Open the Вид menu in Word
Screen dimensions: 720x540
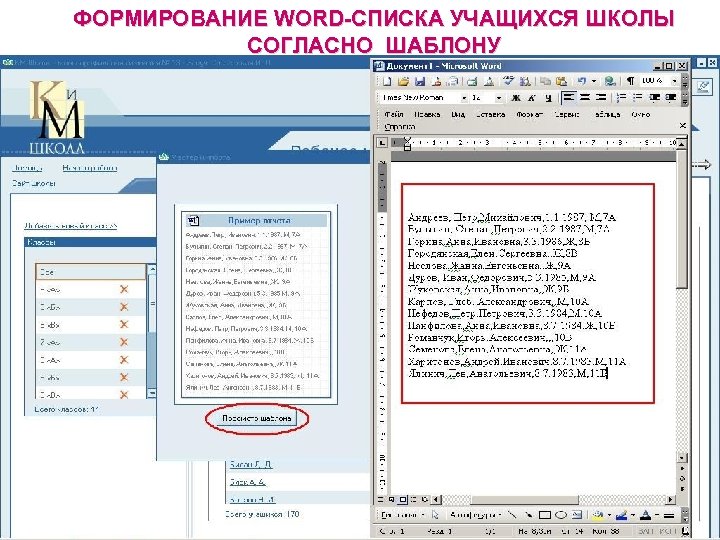pyautogui.click(x=458, y=114)
